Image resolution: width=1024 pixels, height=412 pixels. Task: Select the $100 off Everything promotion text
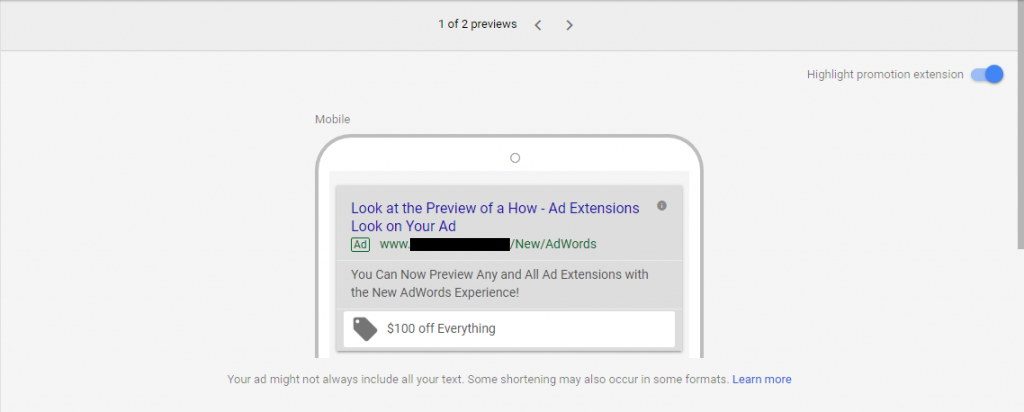click(441, 328)
